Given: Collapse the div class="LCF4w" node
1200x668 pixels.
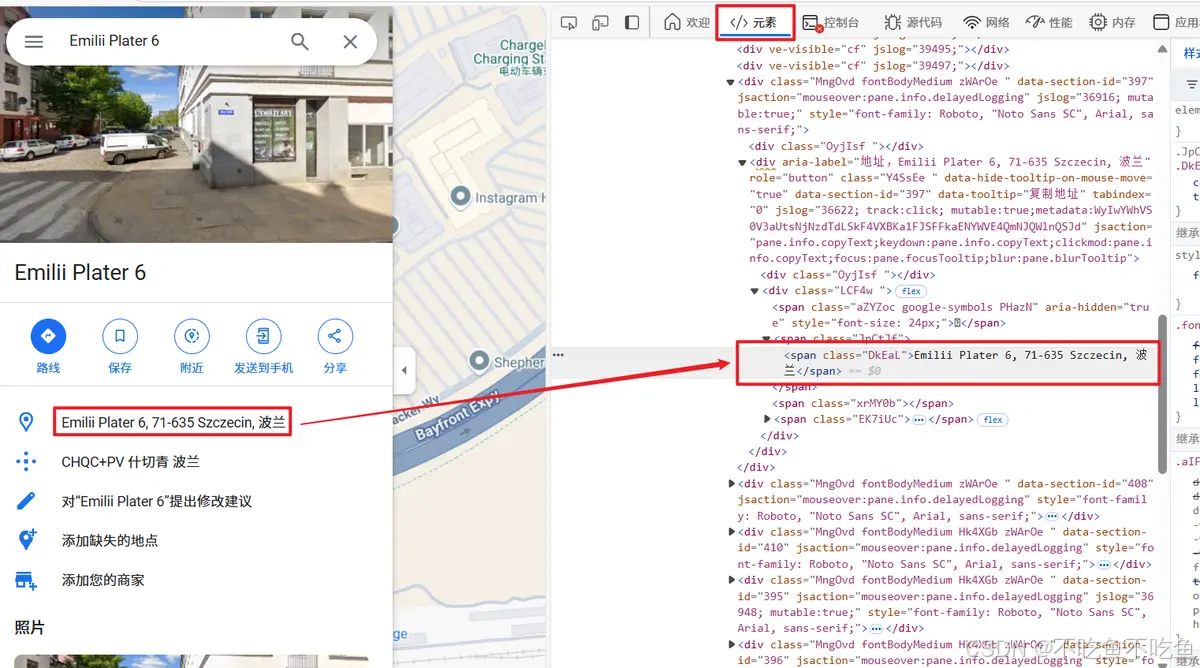Looking at the screenshot, I should (755, 291).
